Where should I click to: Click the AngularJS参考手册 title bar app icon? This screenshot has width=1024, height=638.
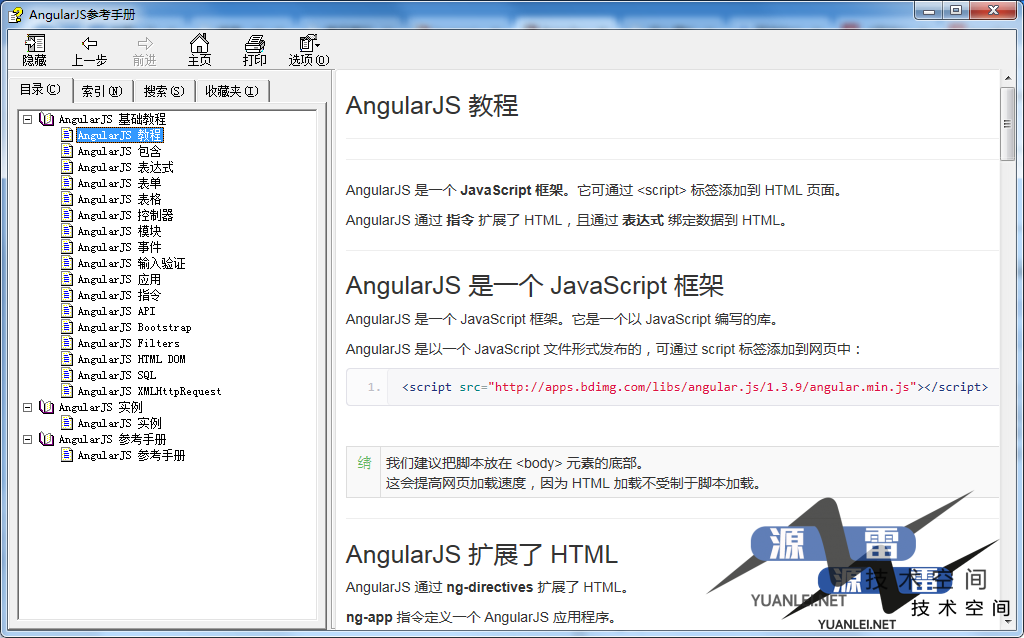[16, 14]
